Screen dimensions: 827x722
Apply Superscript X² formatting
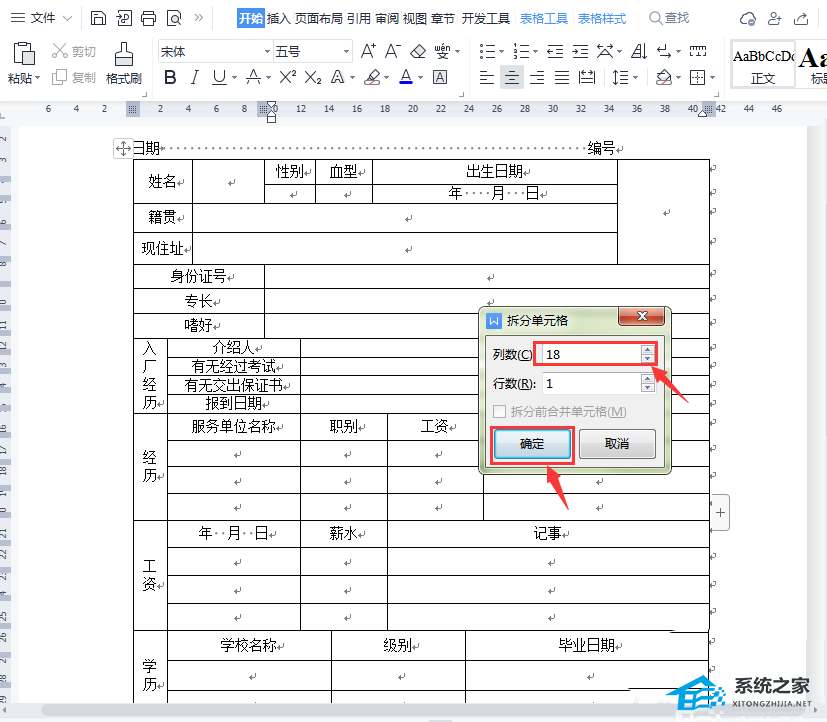(287, 78)
